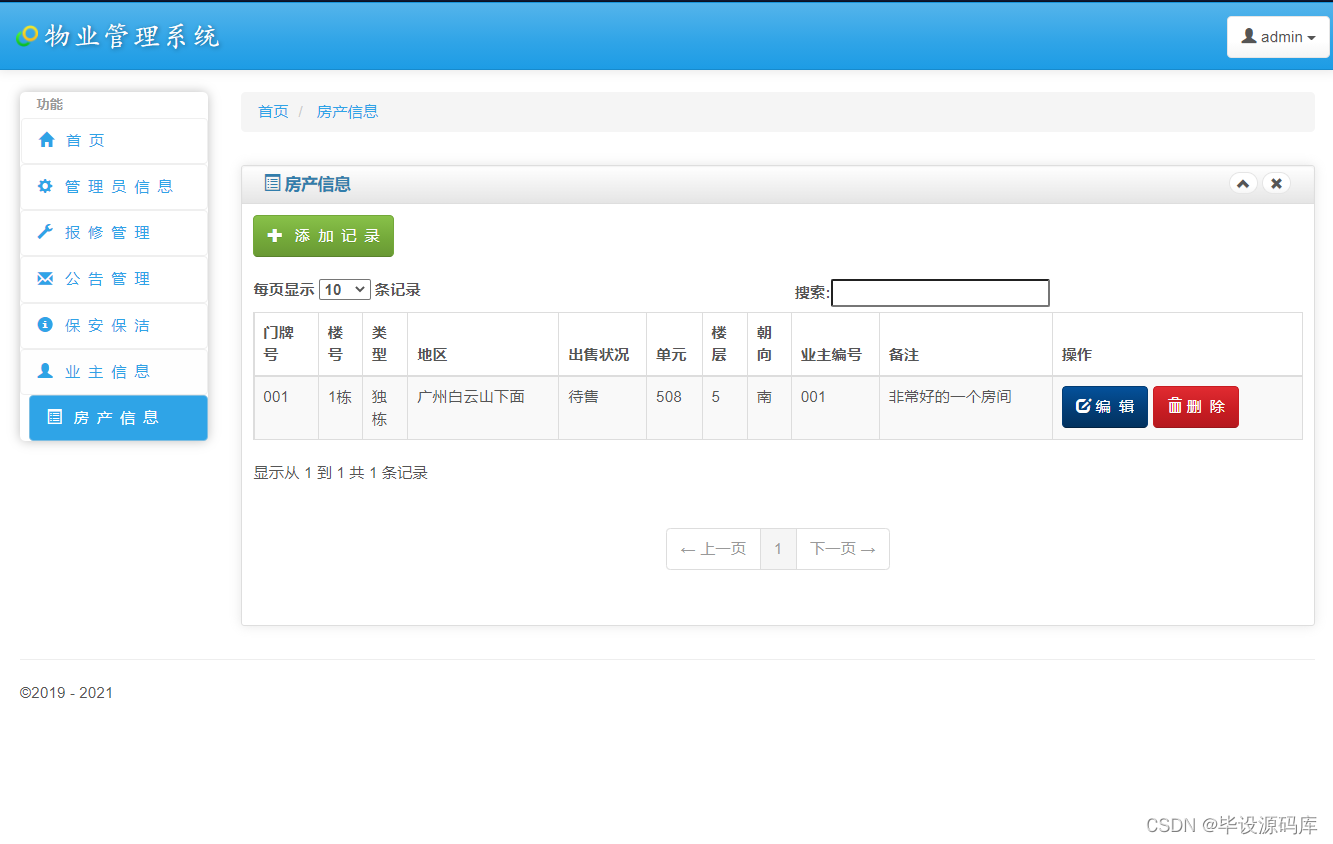Viewport: 1333px width, 844px height.
Task: Click the red 删除 button
Action: tap(1196, 407)
